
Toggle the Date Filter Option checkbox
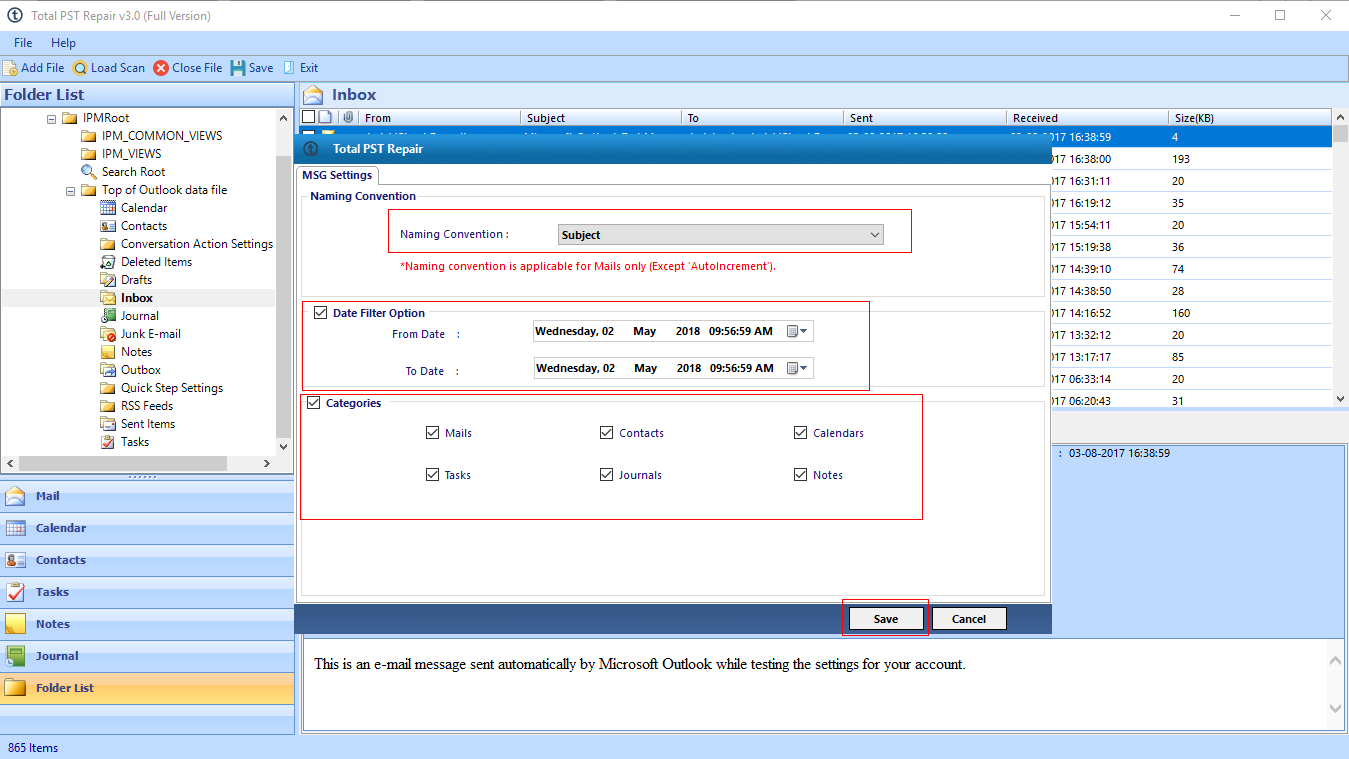(321, 313)
